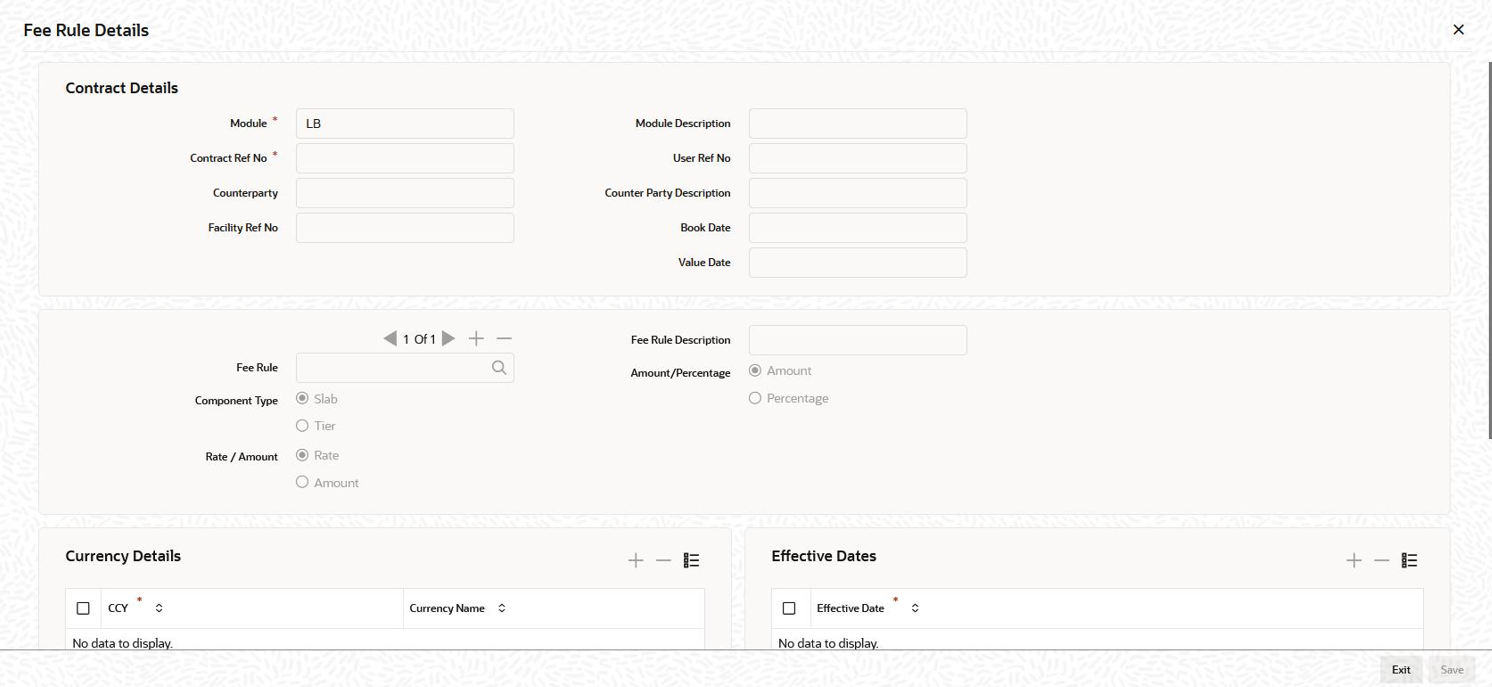Add row in Currency Details
This screenshot has width=1492, height=687.
[x=636, y=560]
